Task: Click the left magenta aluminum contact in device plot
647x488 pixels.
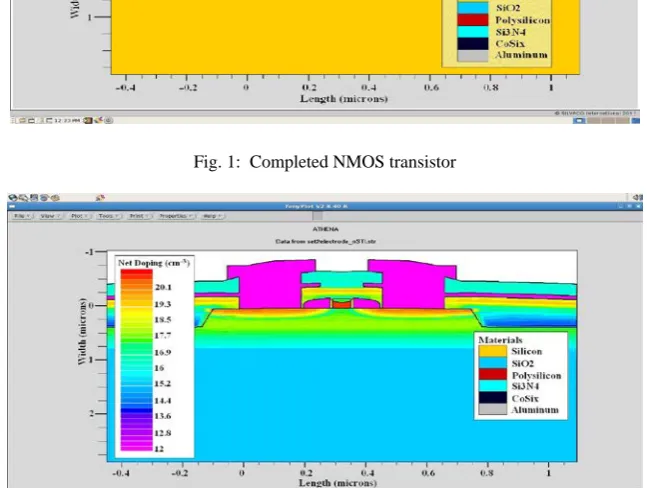Action: point(268,285)
